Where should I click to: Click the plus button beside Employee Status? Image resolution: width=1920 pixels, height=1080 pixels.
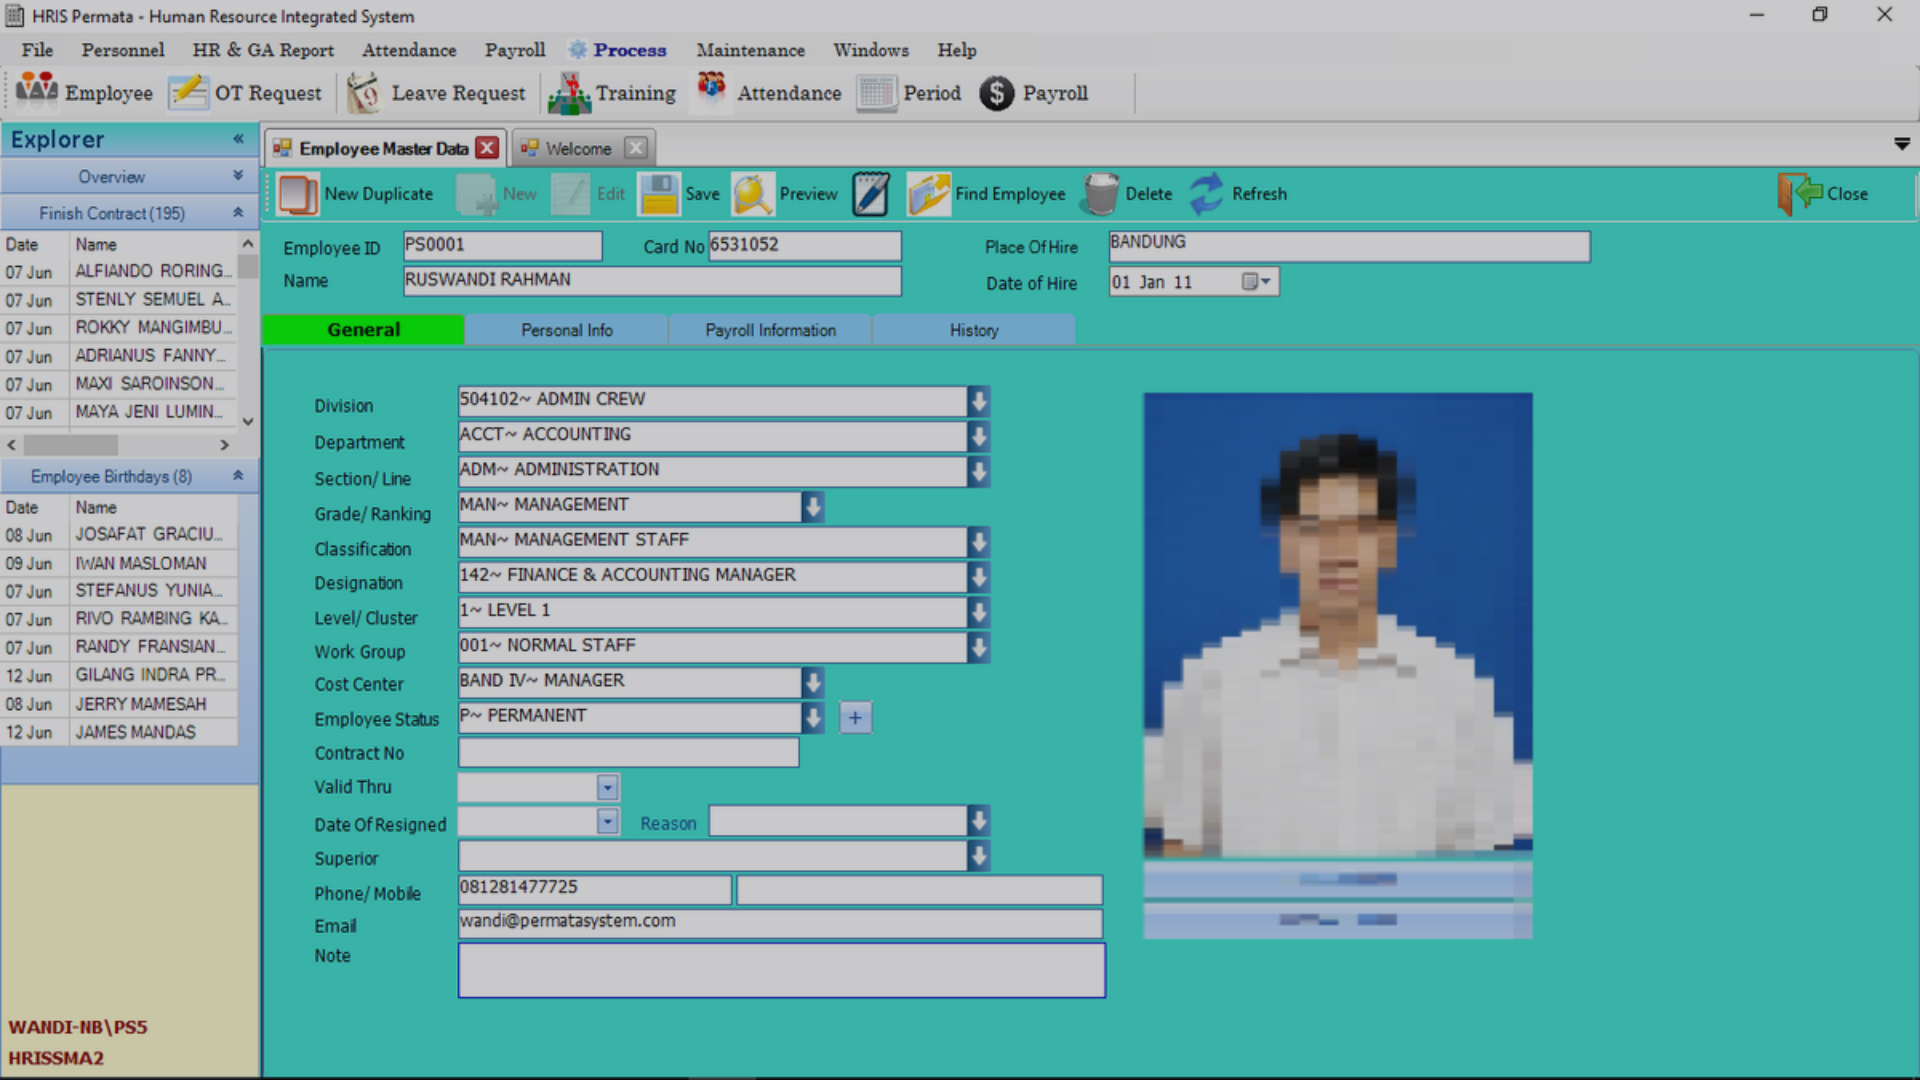(855, 718)
